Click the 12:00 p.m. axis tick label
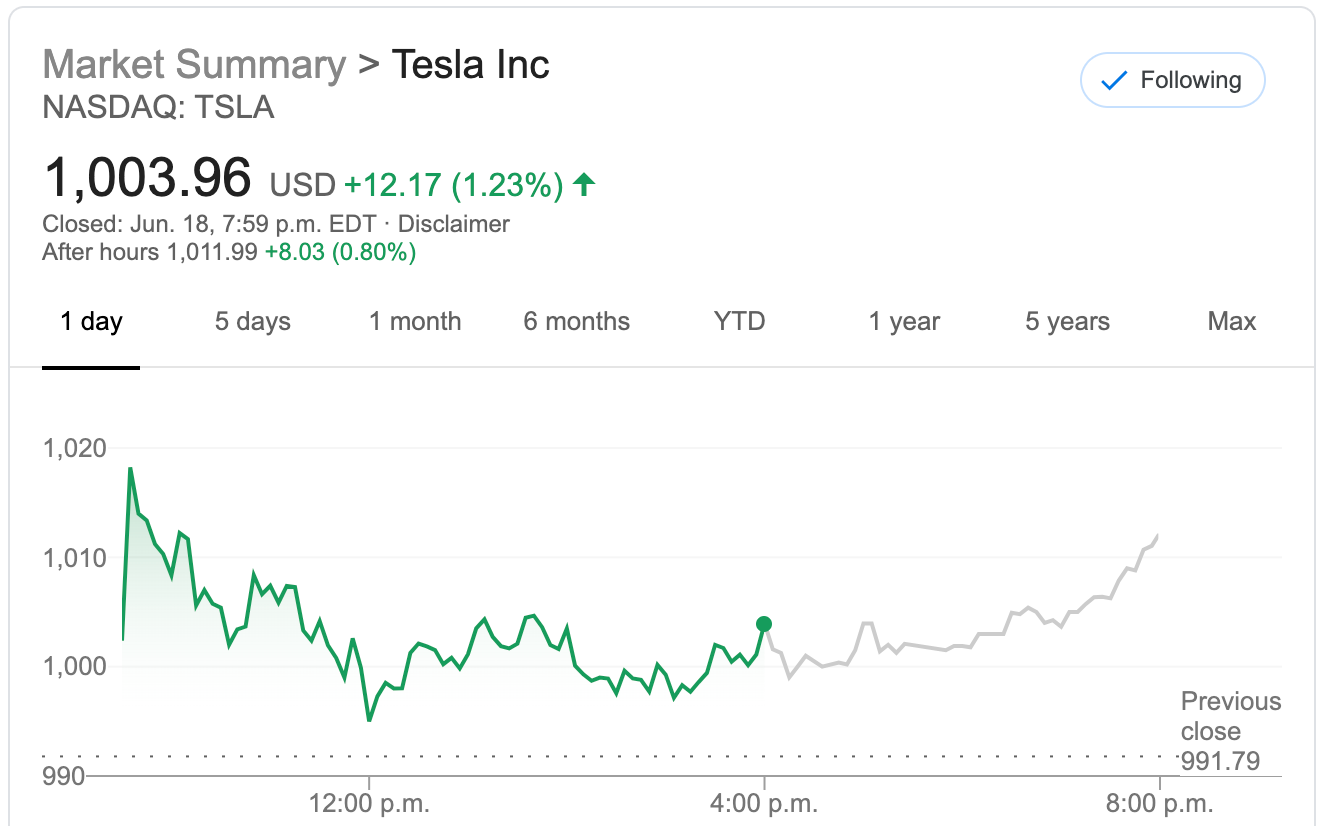 369,803
